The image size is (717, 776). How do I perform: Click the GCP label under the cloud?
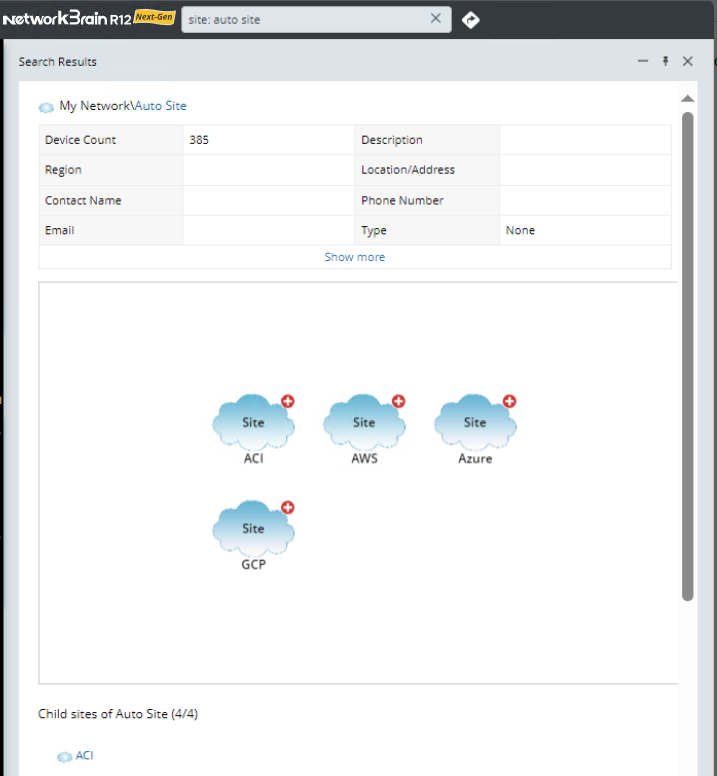[253, 565]
